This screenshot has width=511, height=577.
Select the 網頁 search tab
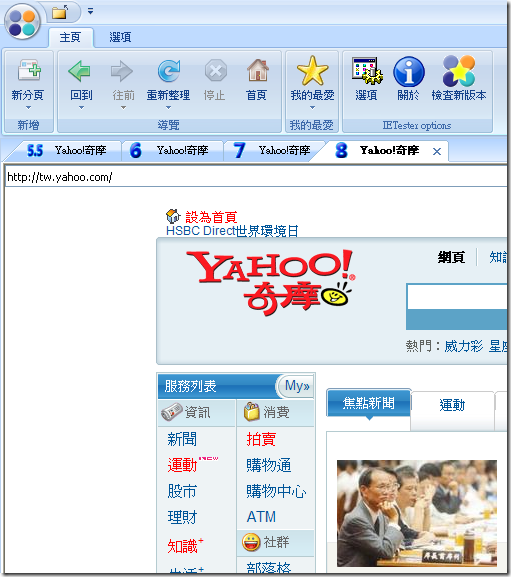pos(451,257)
